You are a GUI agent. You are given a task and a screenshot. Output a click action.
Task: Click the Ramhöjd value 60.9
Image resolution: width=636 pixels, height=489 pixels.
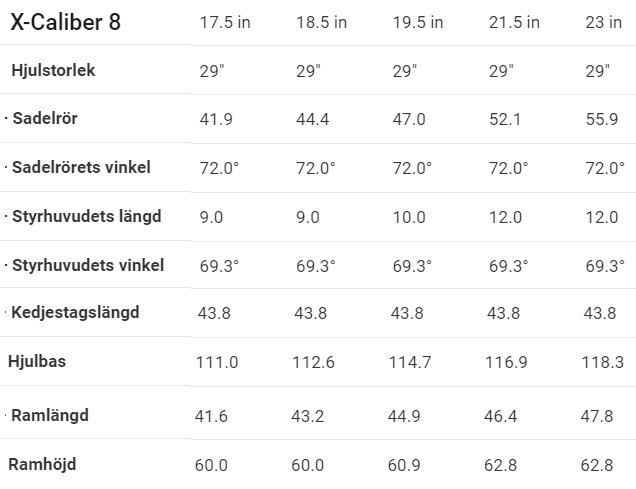coord(408,465)
